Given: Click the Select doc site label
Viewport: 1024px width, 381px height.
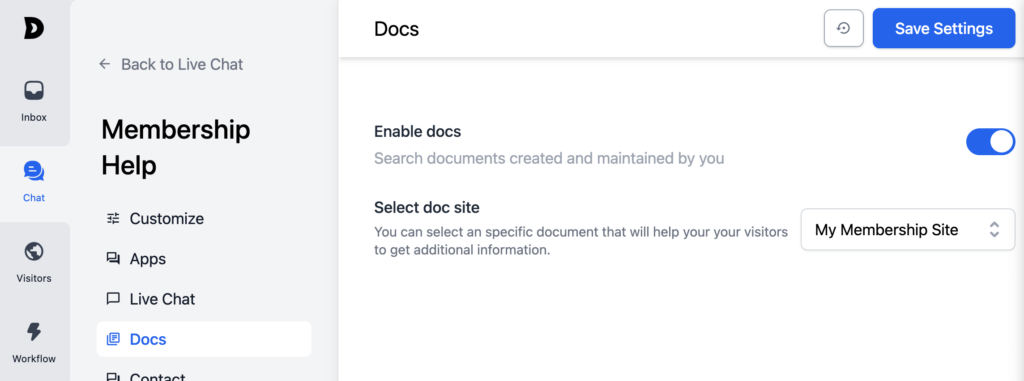Looking at the screenshot, I should pyautogui.click(x=426, y=208).
